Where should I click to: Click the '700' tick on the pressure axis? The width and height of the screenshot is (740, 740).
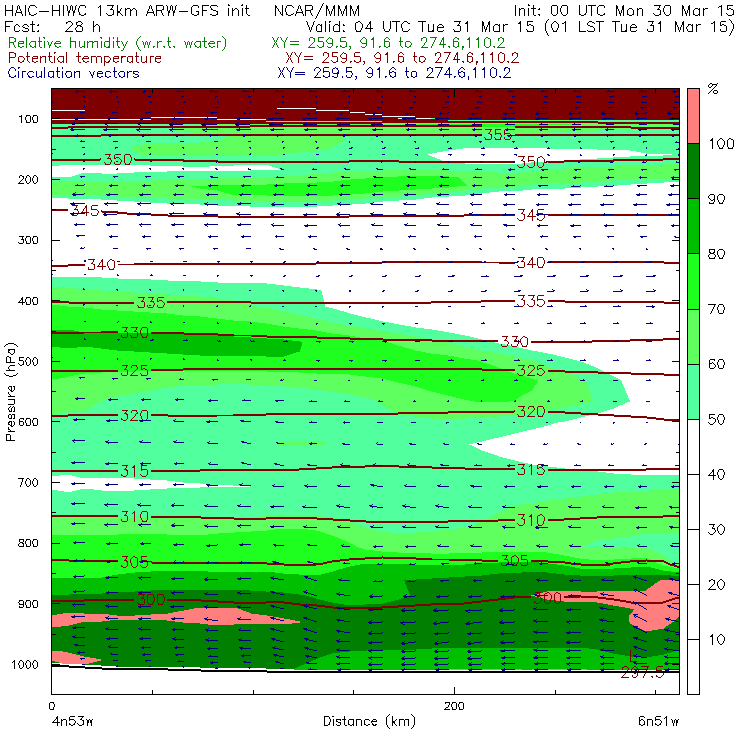(28, 483)
